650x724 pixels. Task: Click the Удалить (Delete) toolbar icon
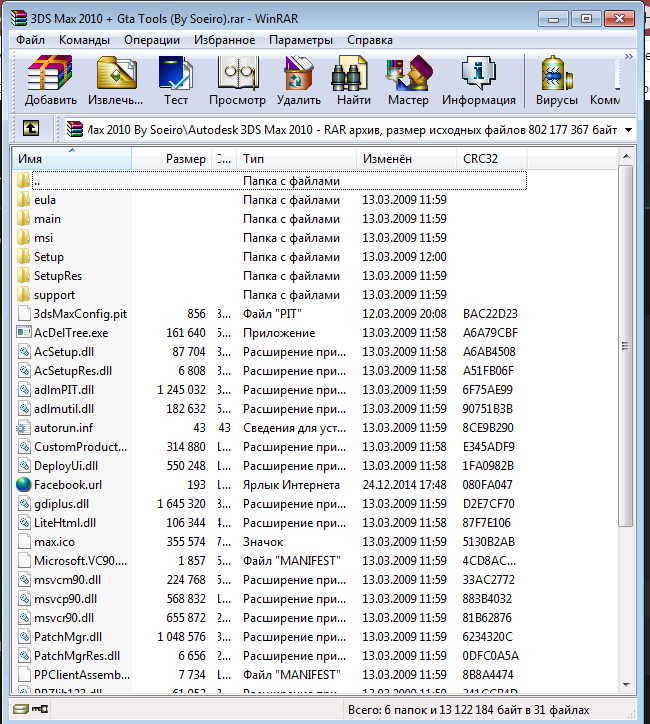(x=299, y=73)
